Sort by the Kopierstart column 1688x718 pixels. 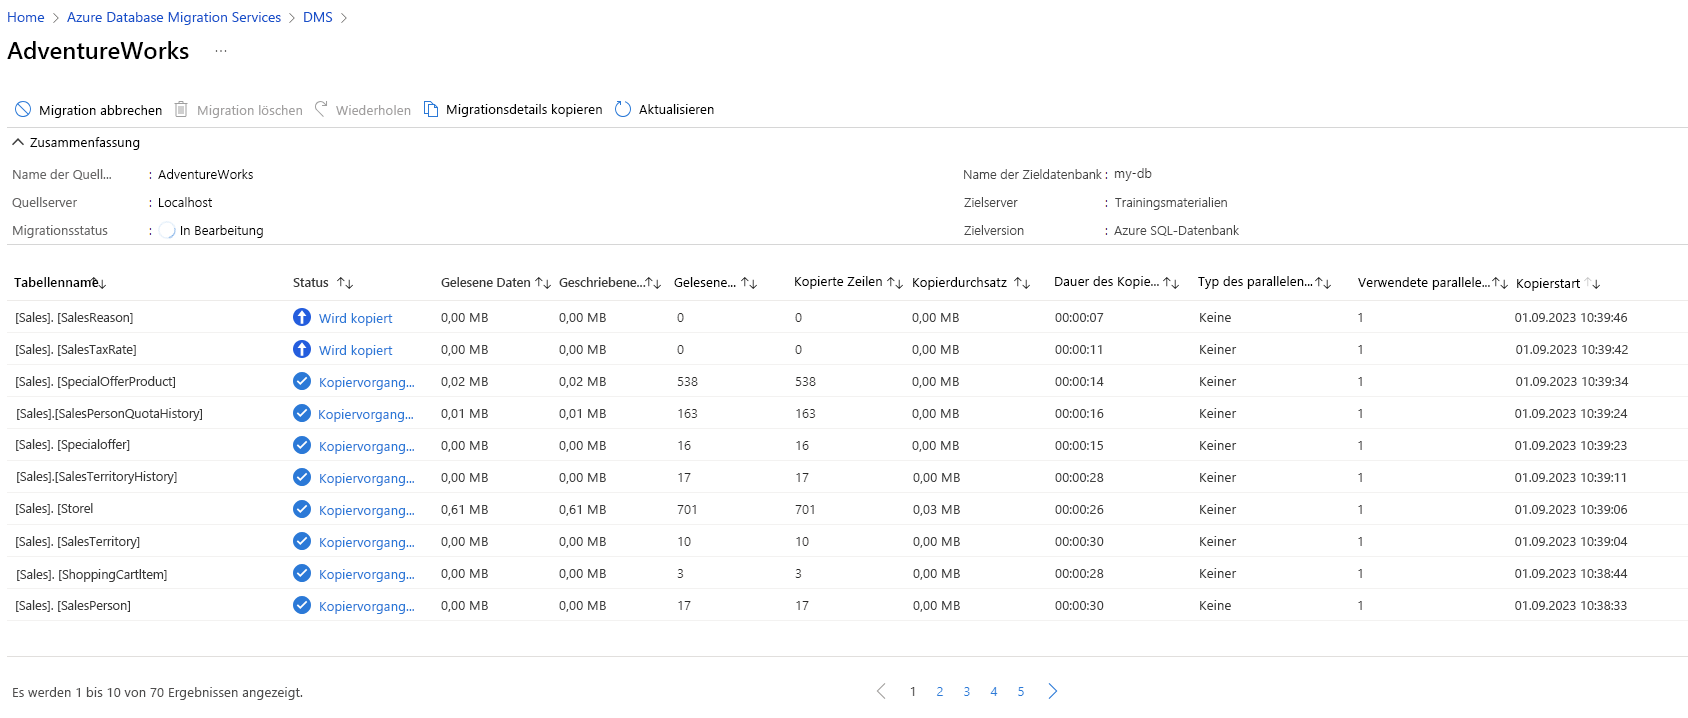(1593, 283)
